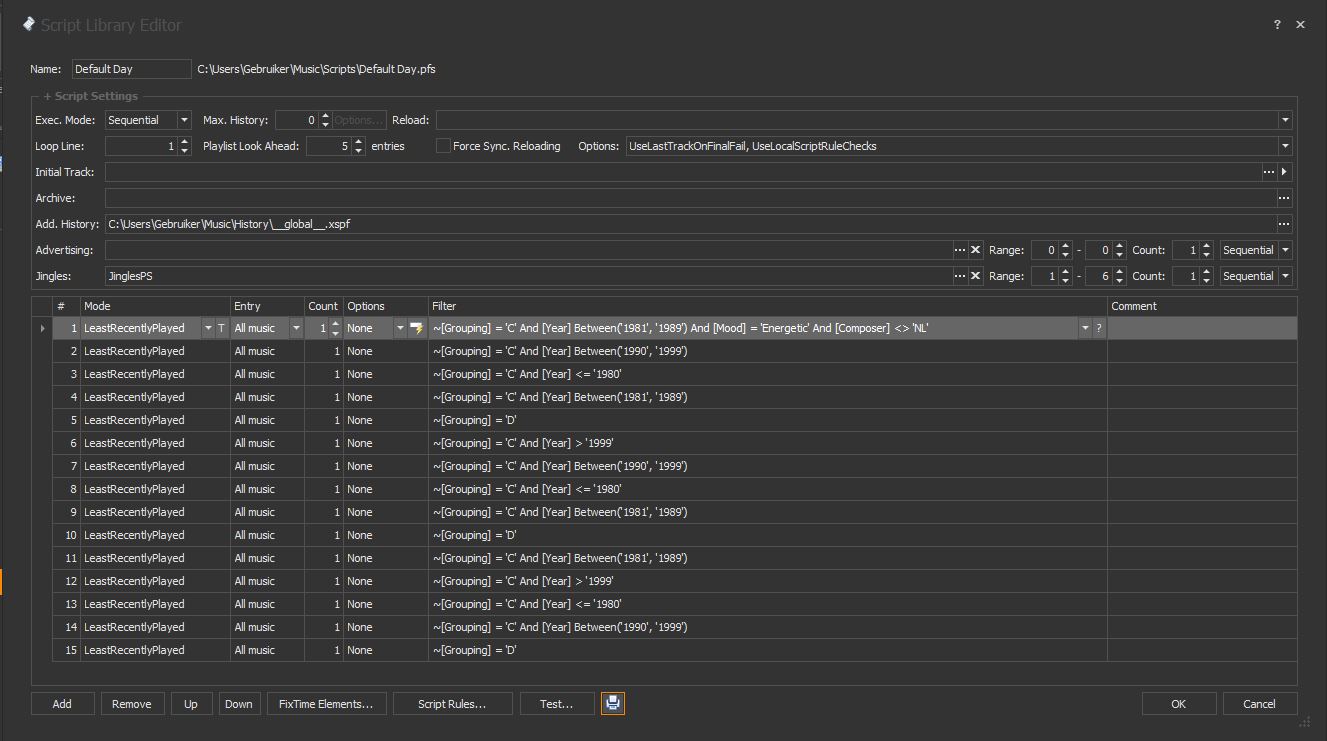
Task: Clear the Jingles field with X
Action: pyautogui.click(x=976, y=276)
